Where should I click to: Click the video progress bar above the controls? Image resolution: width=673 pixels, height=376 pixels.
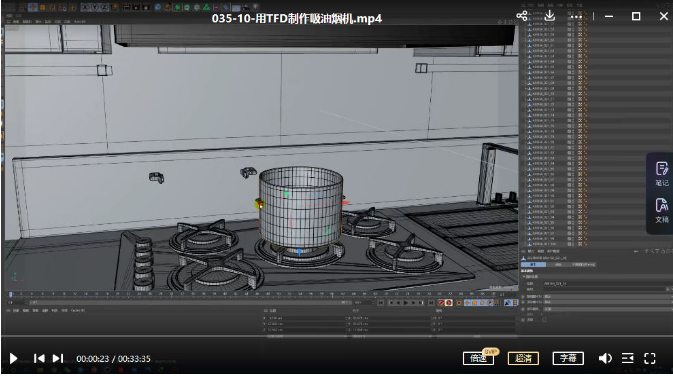tap(336, 335)
